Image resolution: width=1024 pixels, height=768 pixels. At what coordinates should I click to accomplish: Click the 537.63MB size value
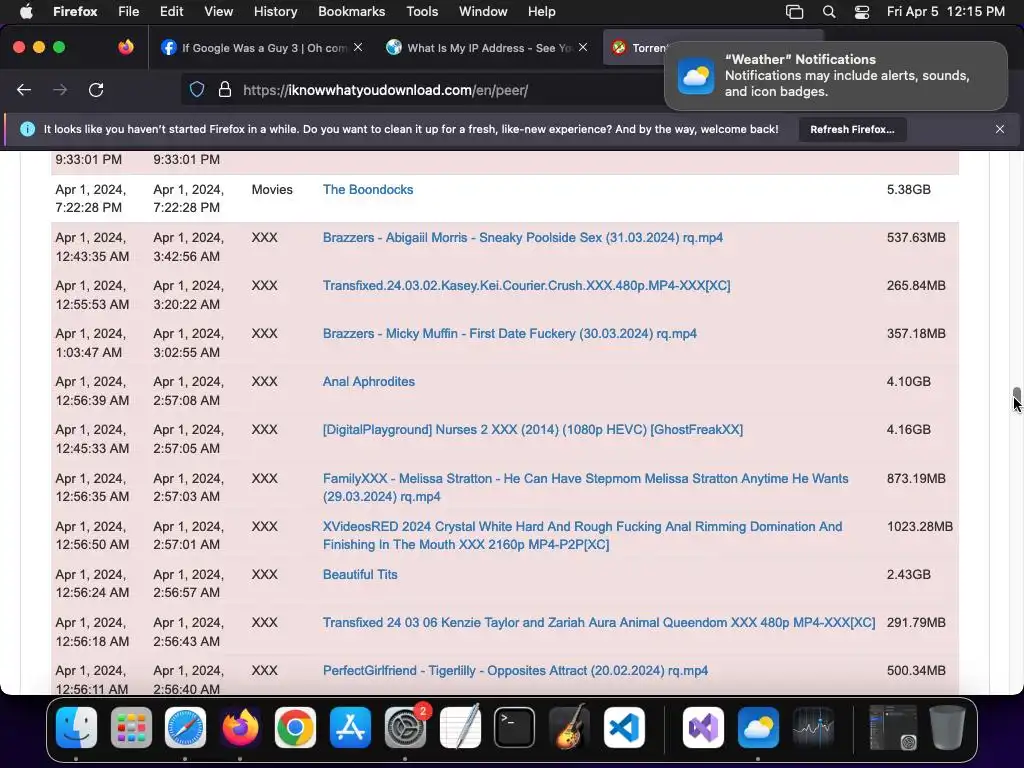point(916,238)
